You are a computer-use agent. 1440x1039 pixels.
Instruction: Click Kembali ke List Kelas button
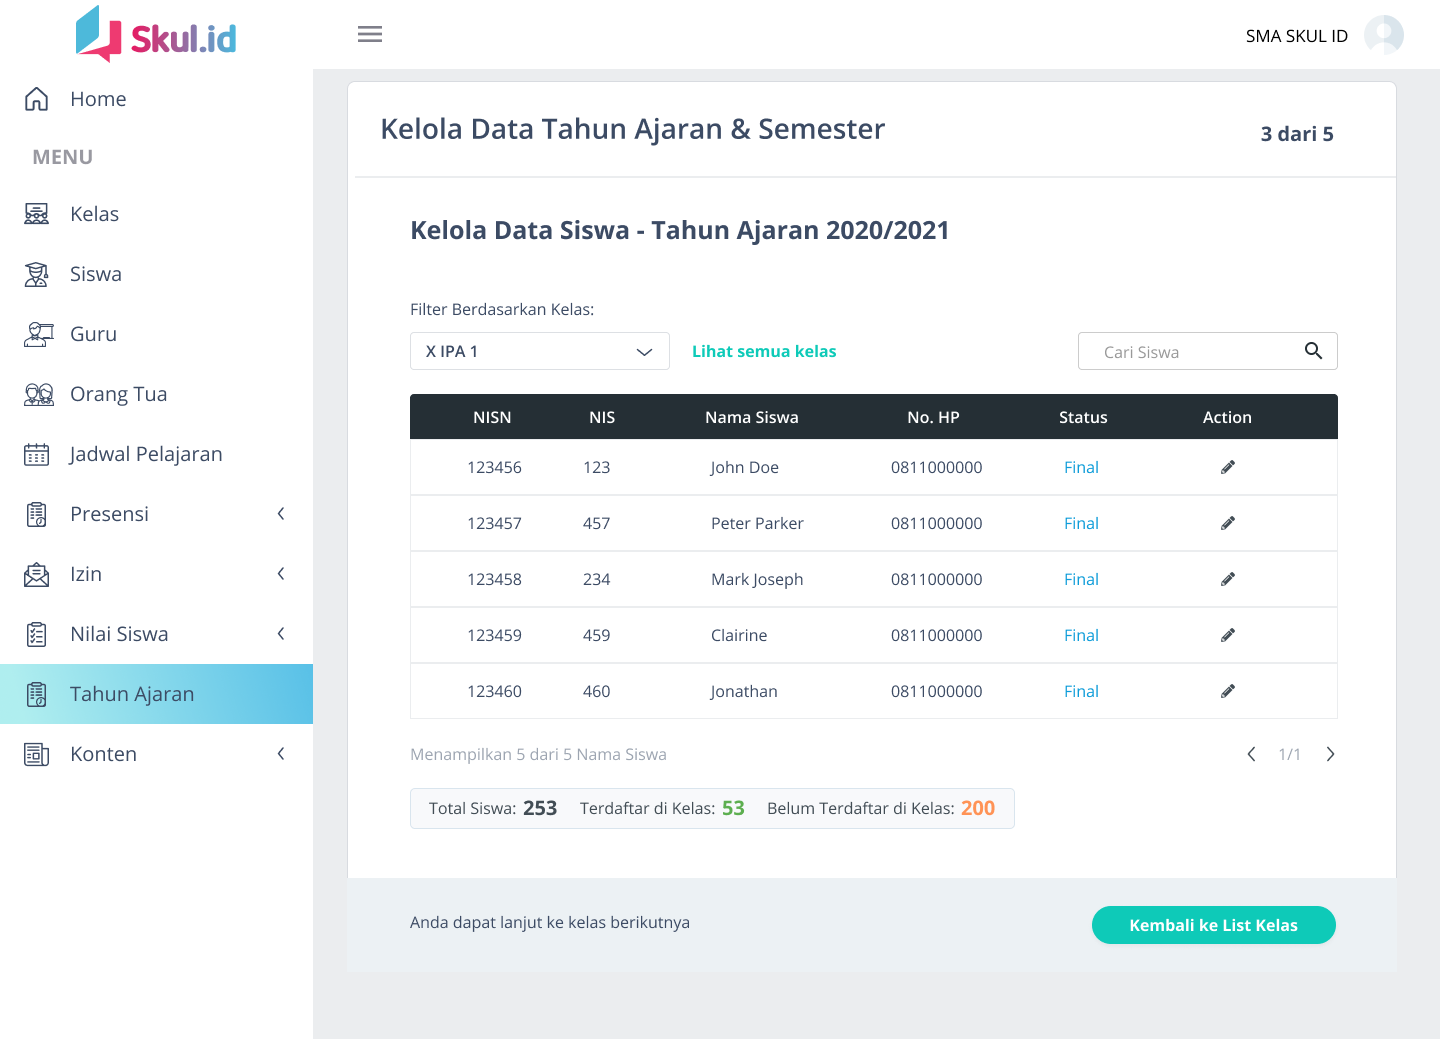[x=1213, y=925]
